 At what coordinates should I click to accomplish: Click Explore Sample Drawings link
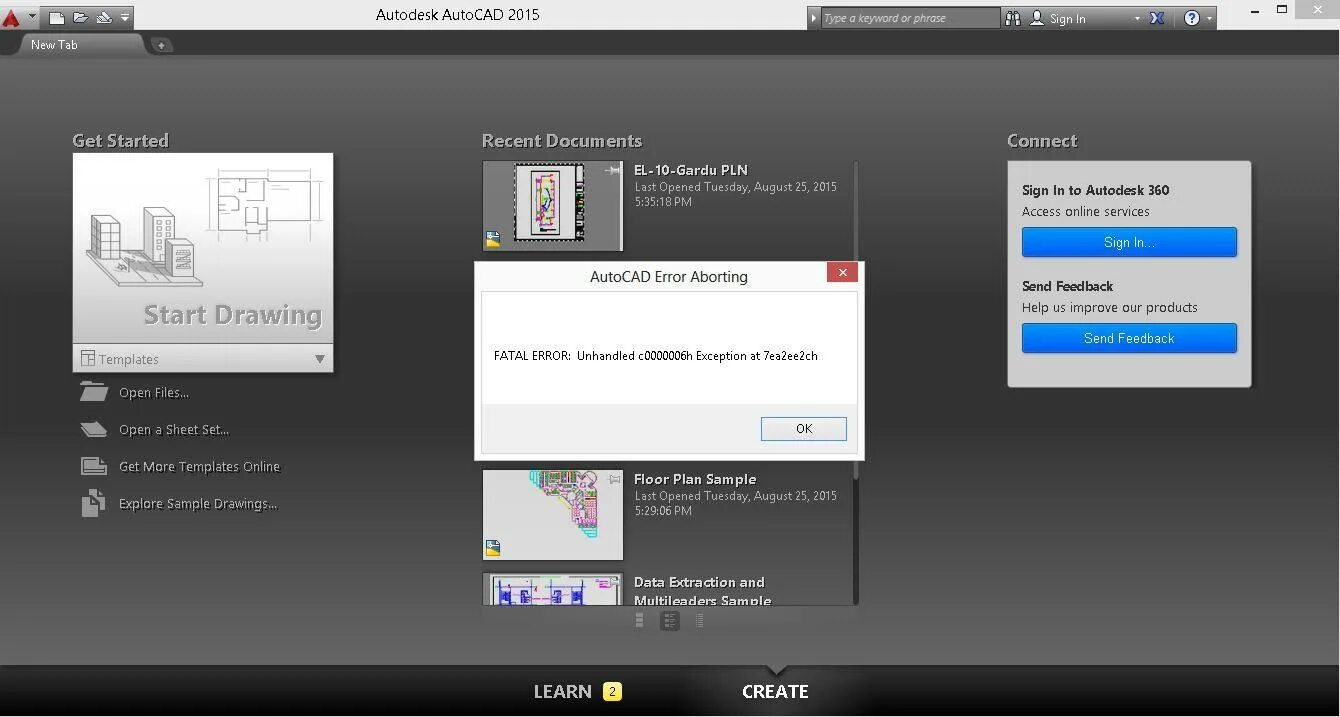pyautogui.click(x=198, y=504)
